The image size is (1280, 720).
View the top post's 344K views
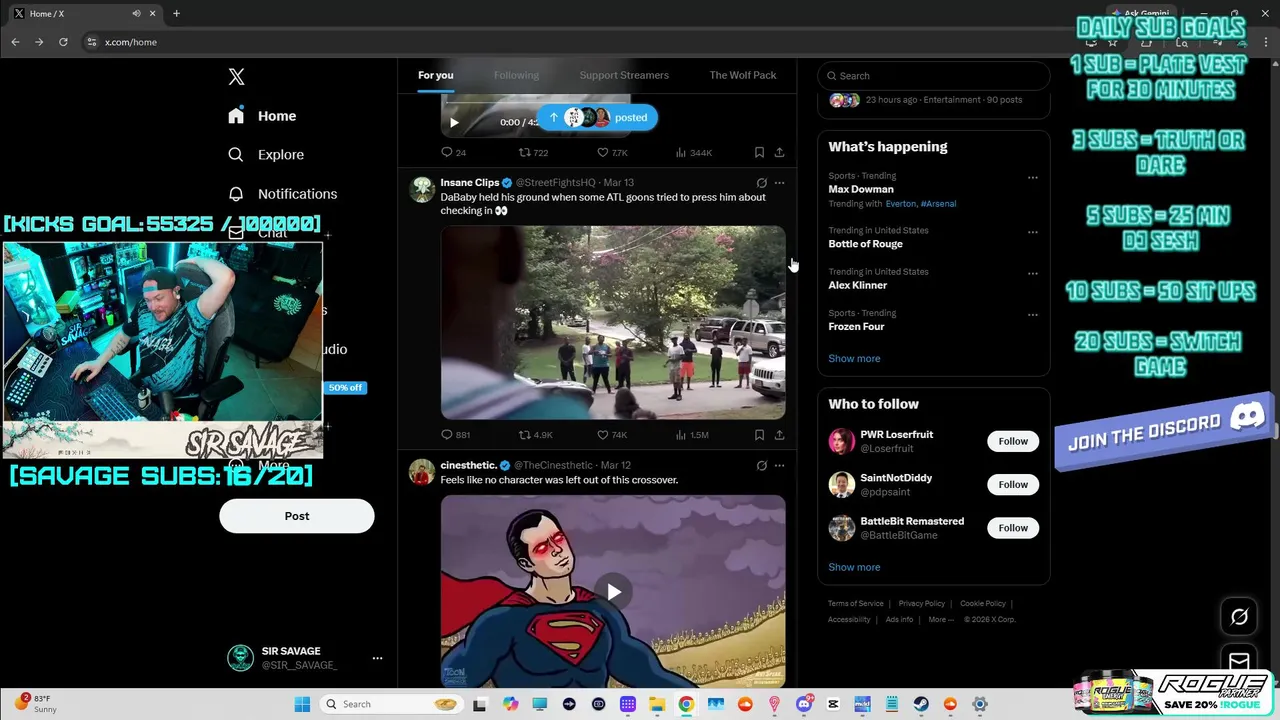694,153
